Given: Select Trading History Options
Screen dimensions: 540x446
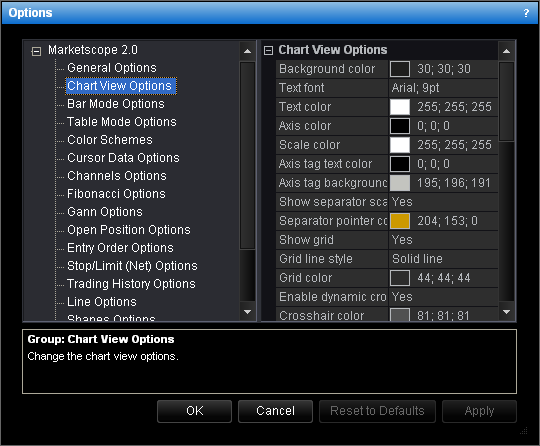Looking at the screenshot, I should (131, 283).
